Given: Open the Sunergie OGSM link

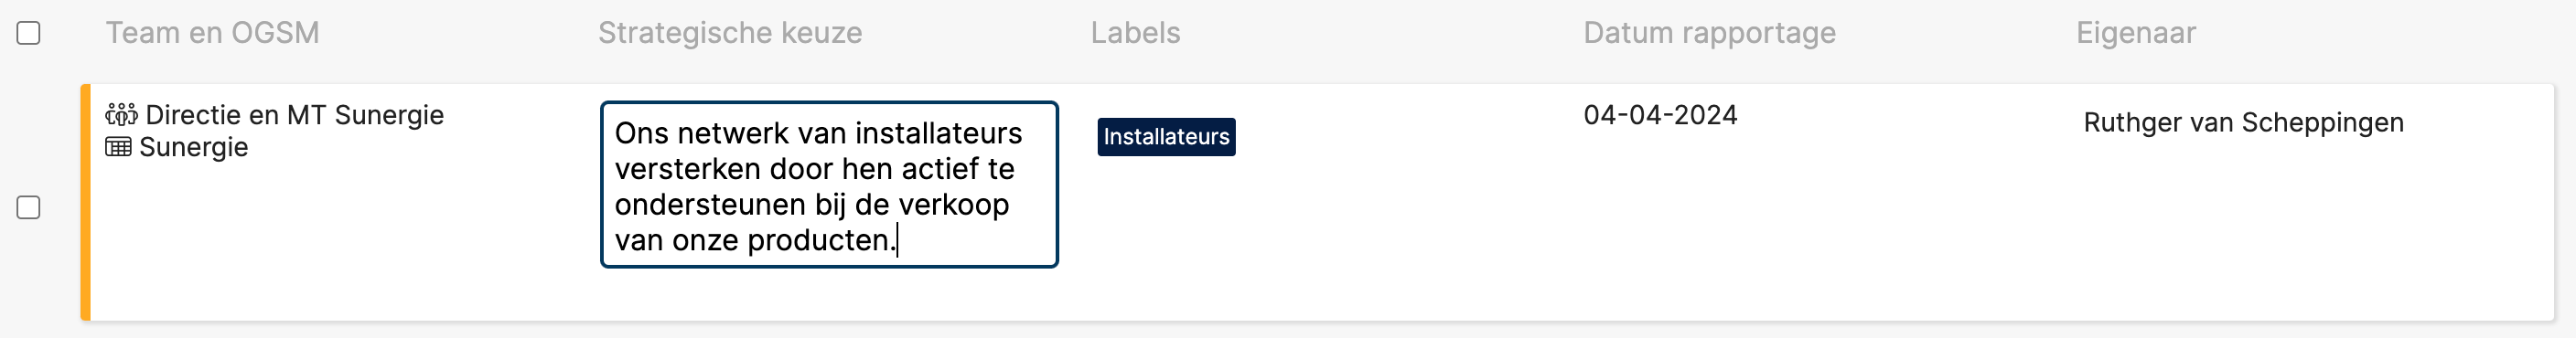Looking at the screenshot, I should (193, 147).
